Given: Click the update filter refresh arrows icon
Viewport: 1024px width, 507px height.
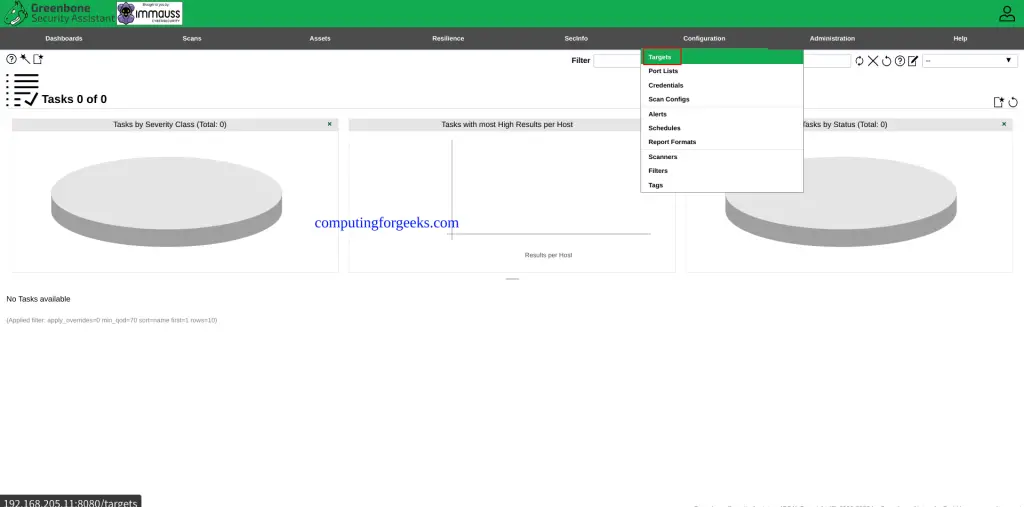Looking at the screenshot, I should [859, 61].
